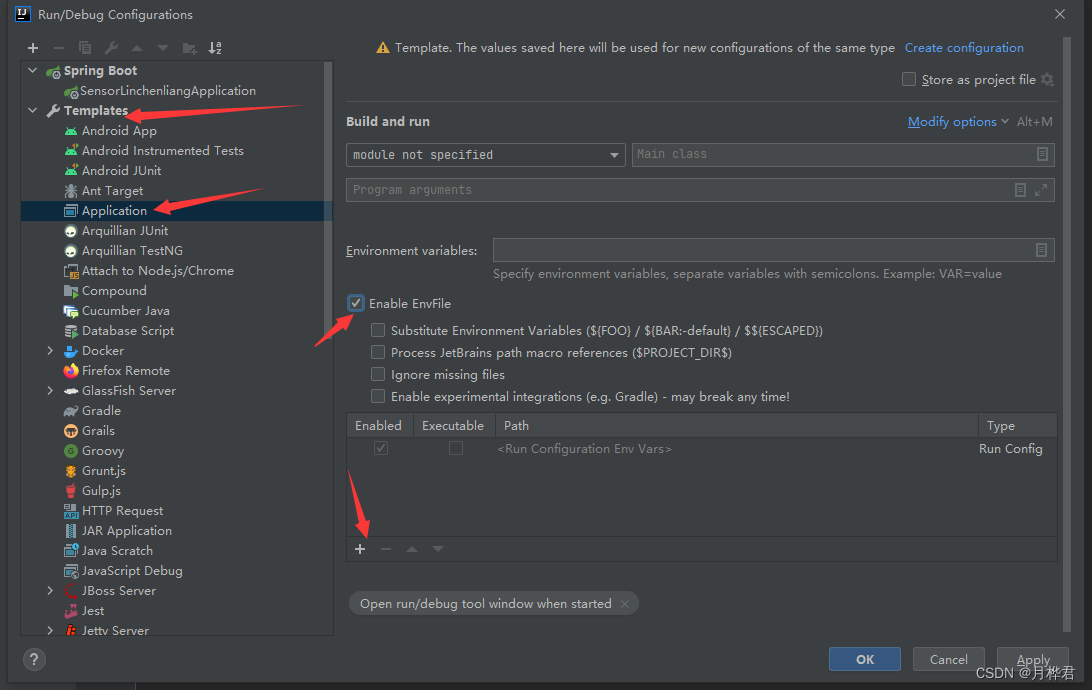The height and width of the screenshot is (690, 1092).
Task: Select the Android App template
Action: pyautogui.click(x=119, y=131)
